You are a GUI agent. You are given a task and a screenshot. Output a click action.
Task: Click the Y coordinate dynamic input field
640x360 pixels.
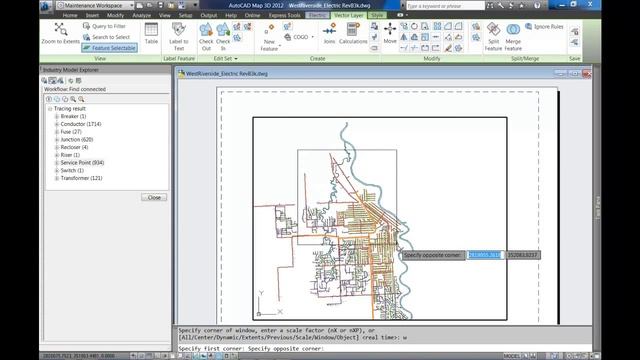[523, 255]
